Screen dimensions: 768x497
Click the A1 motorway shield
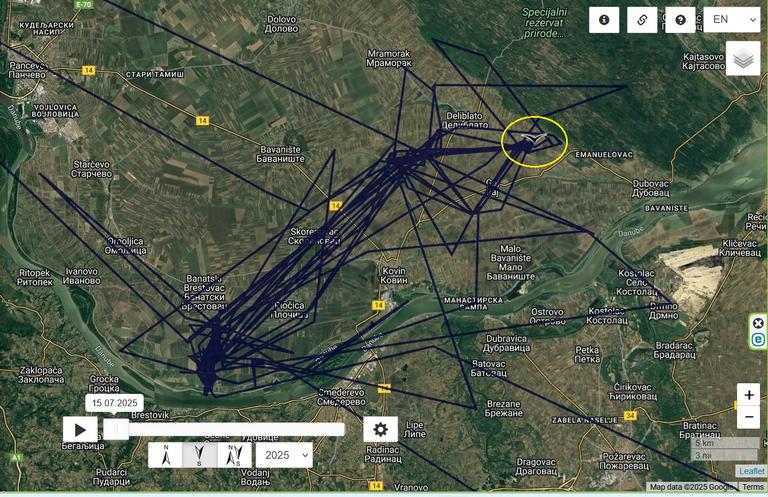(x=17, y=458)
